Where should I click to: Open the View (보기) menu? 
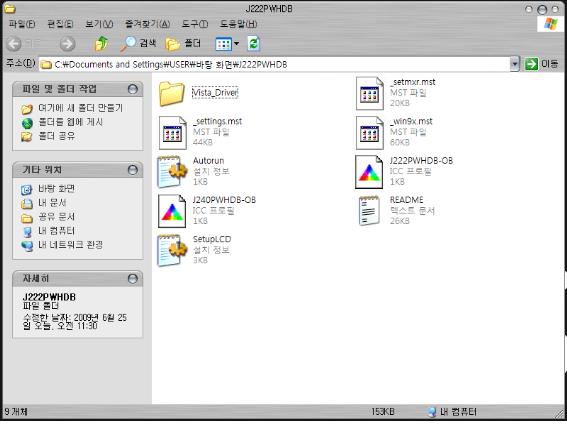click(99, 24)
